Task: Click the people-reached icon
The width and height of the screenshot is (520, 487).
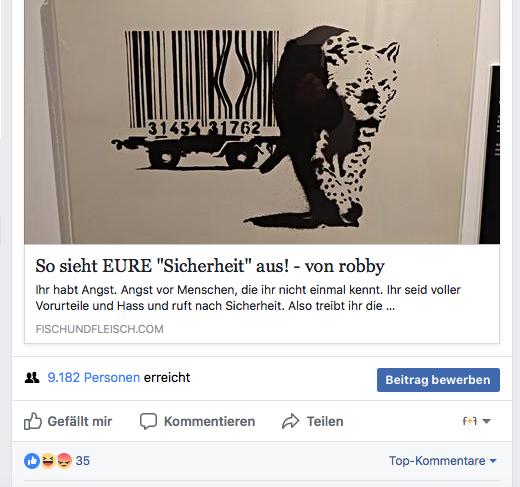Action: (x=32, y=378)
